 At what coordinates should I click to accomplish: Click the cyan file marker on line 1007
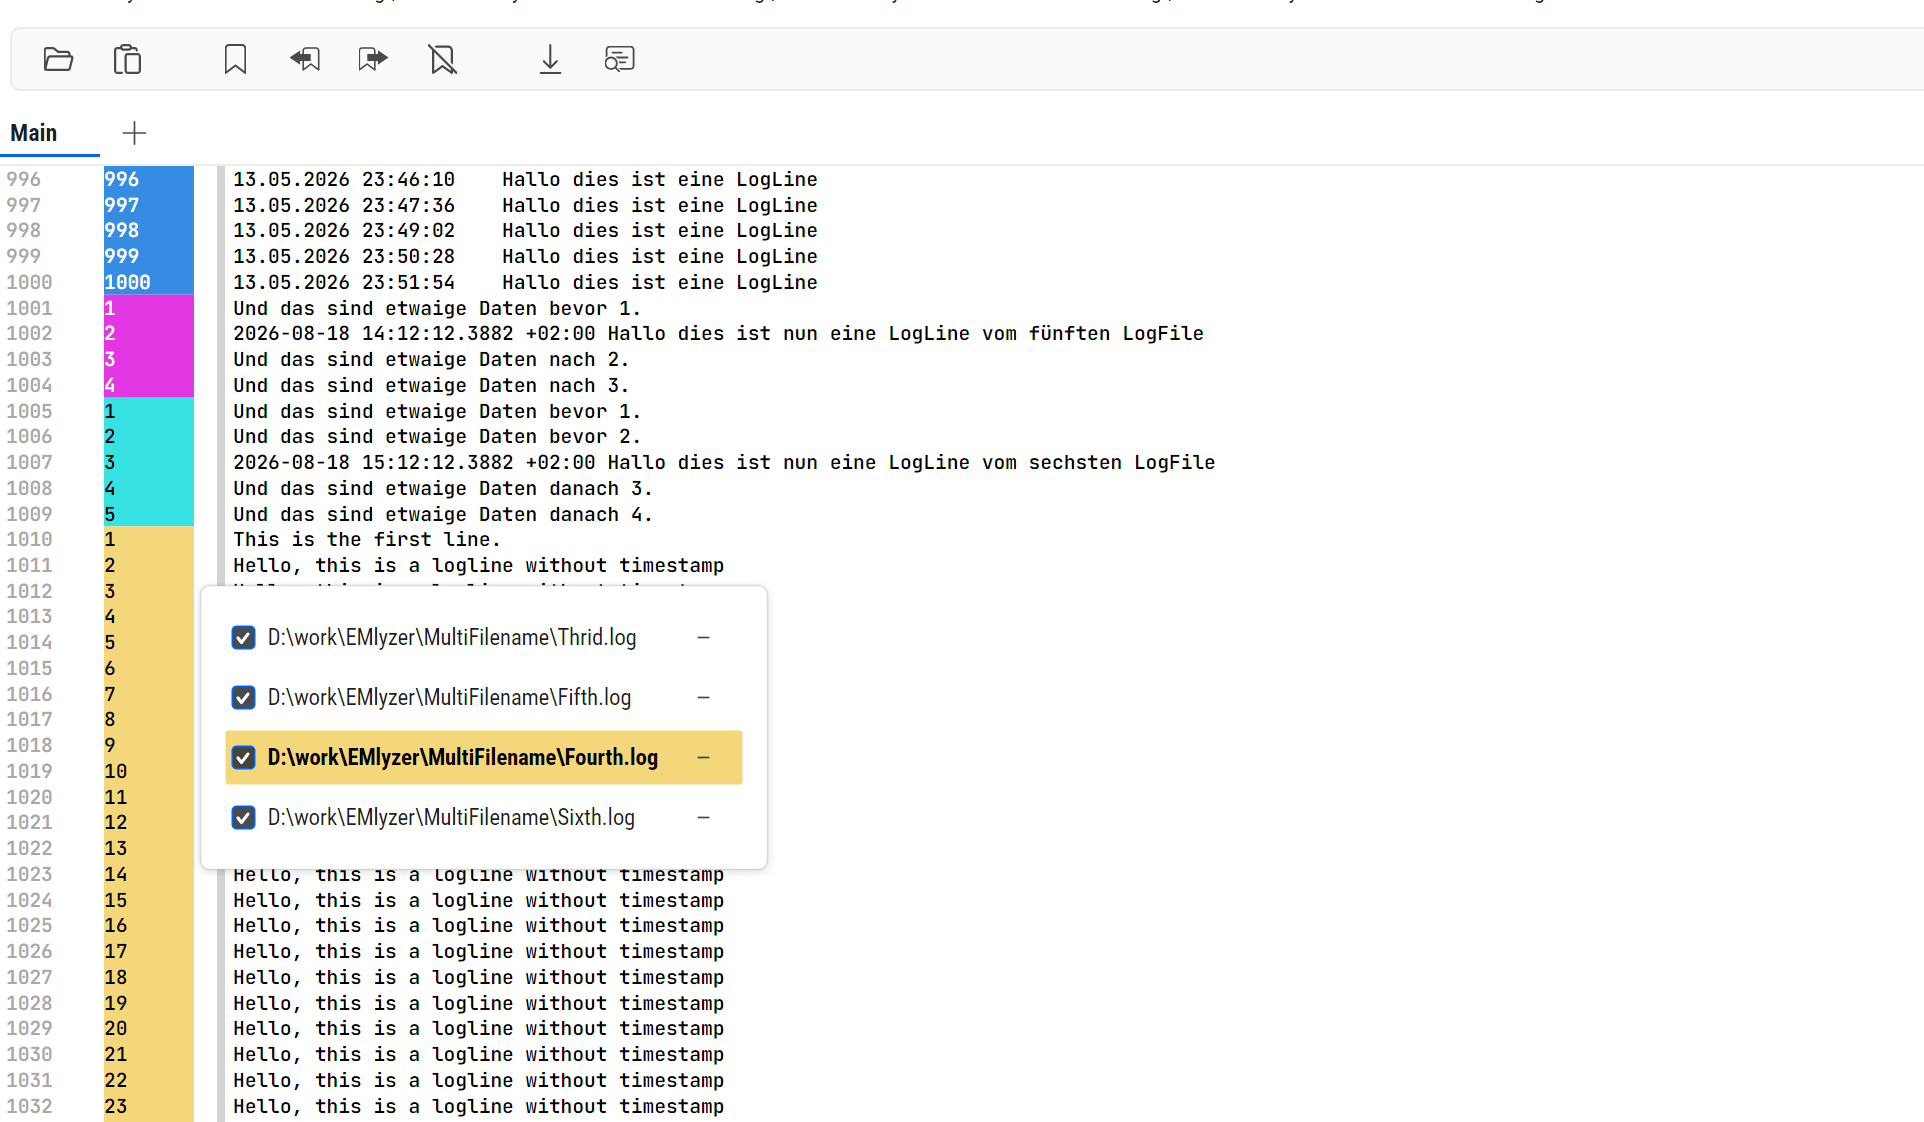(149, 462)
